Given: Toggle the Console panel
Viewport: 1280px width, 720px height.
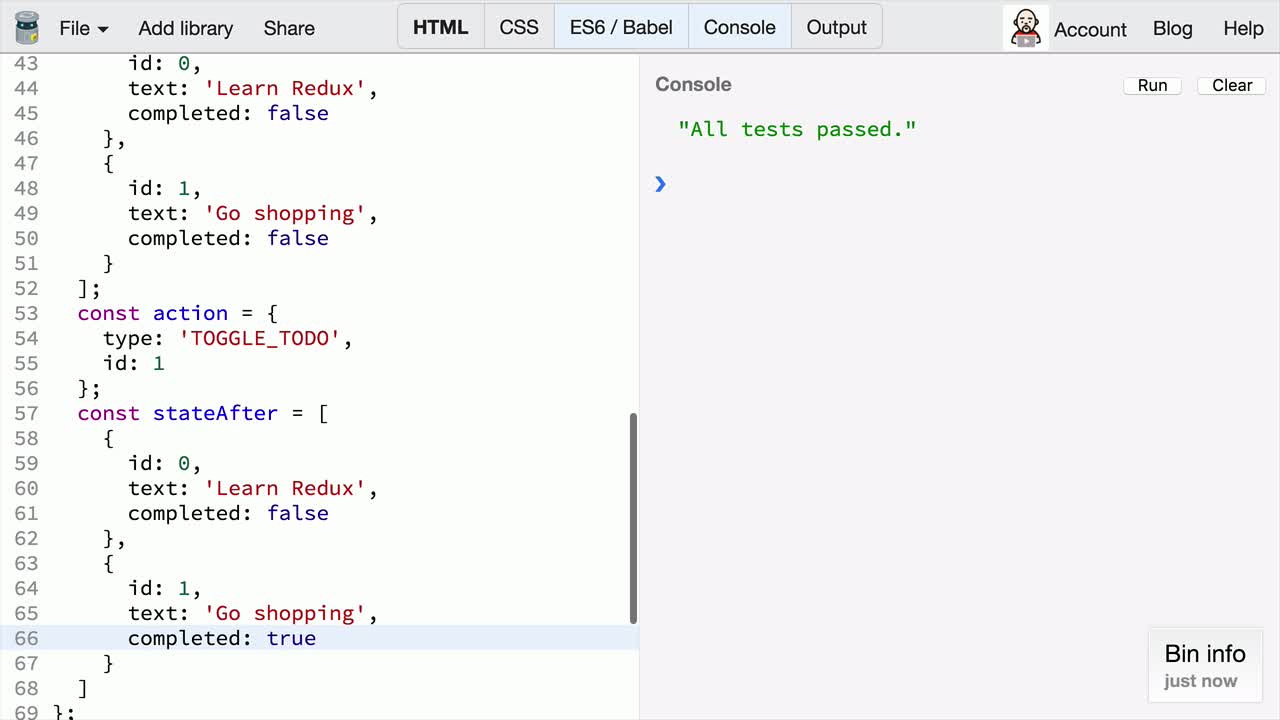Looking at the screenshot, I should pyautogui.click(x=740, y=27).
